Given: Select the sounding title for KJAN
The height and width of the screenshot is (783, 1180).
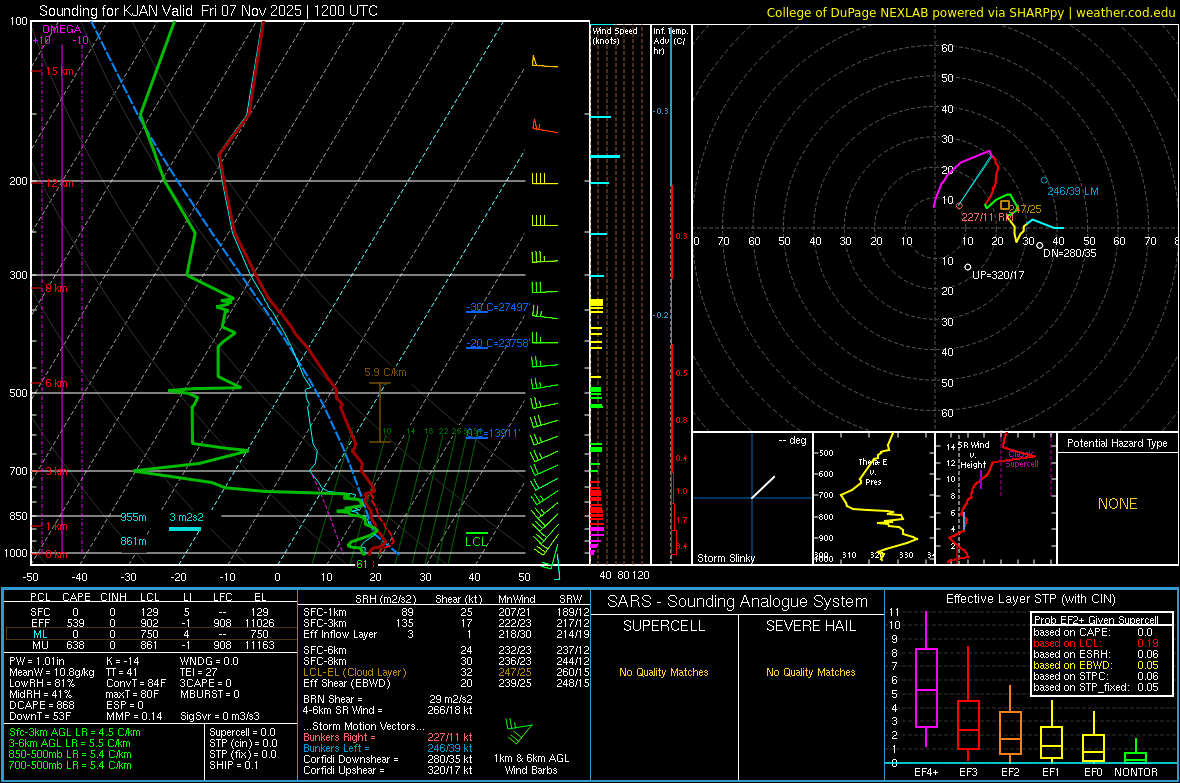Looking at the screenshot, I should [208, 11].
